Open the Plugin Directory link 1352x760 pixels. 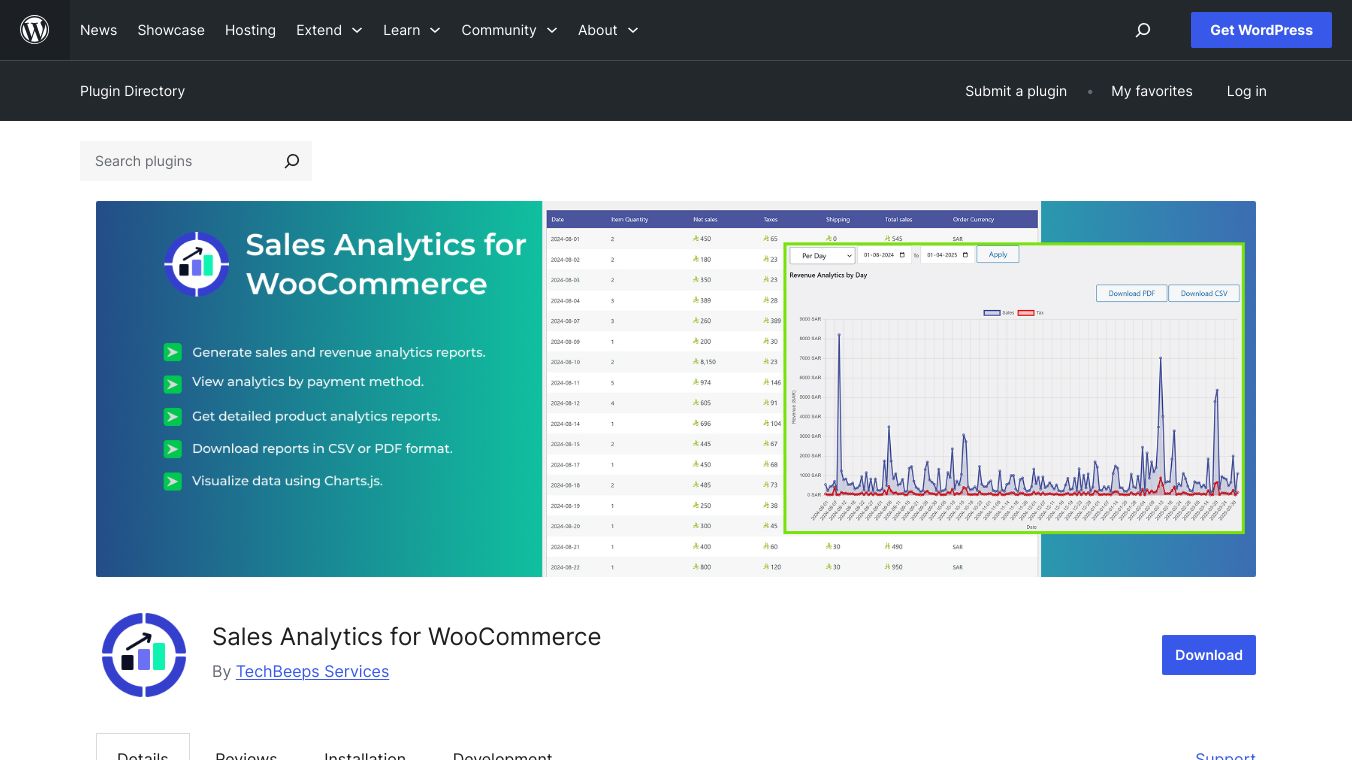pyautogui.click(x=132, y=91)
